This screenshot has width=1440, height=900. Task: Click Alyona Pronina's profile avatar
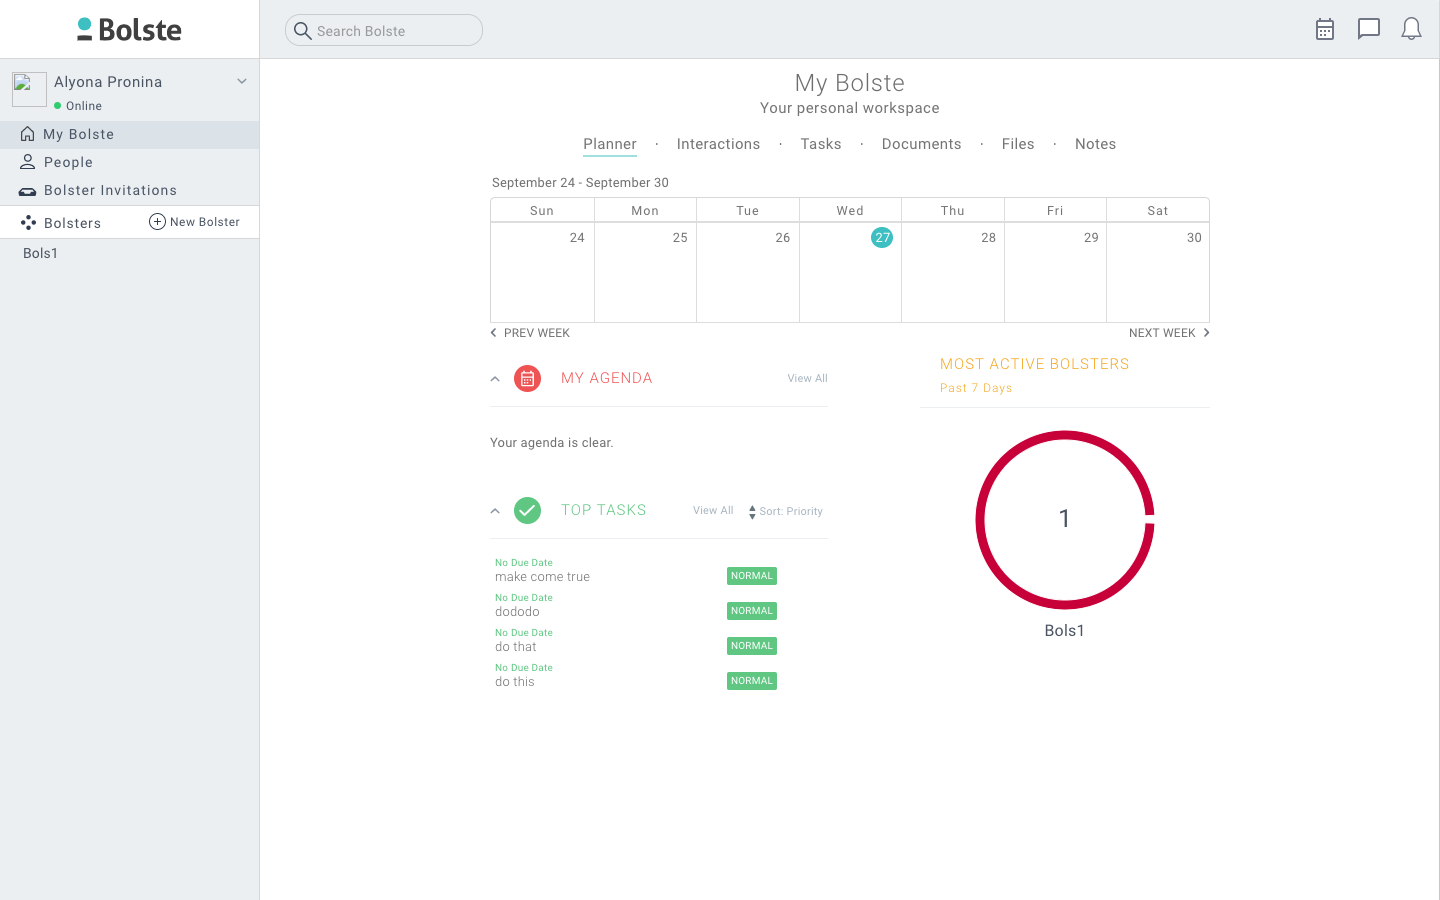pos(29,89)
